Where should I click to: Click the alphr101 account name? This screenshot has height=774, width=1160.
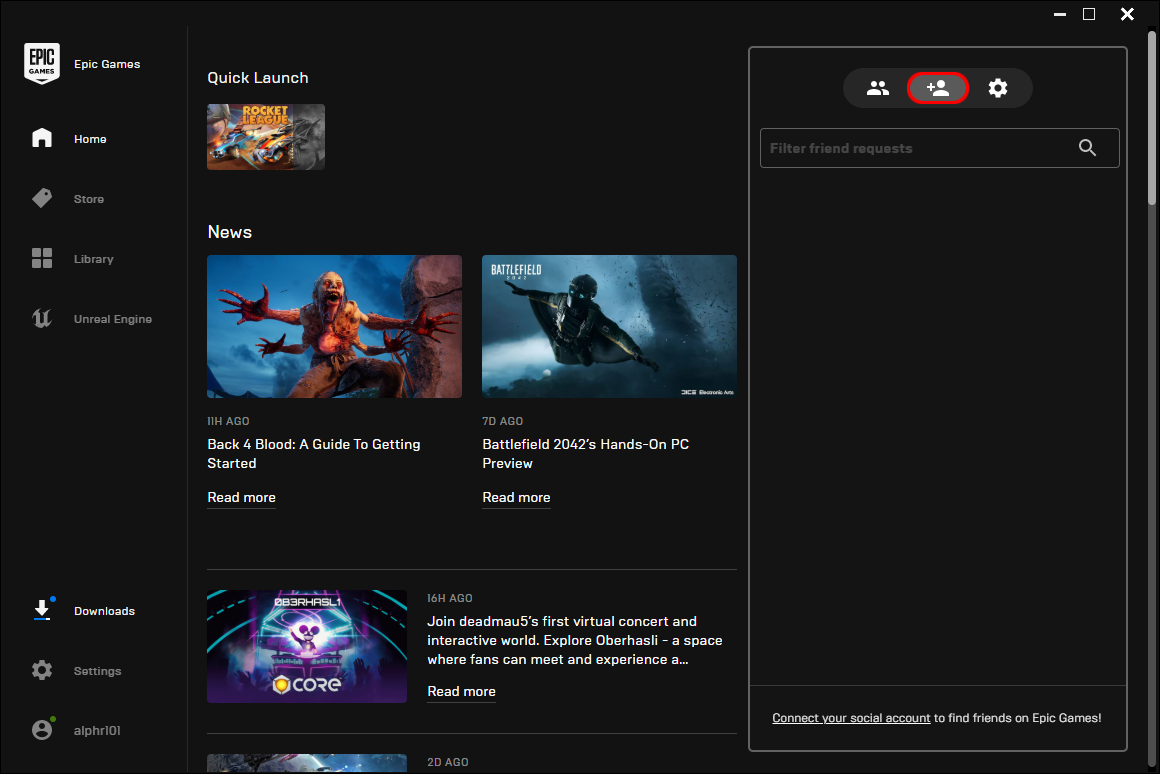[x=97, y=730]
